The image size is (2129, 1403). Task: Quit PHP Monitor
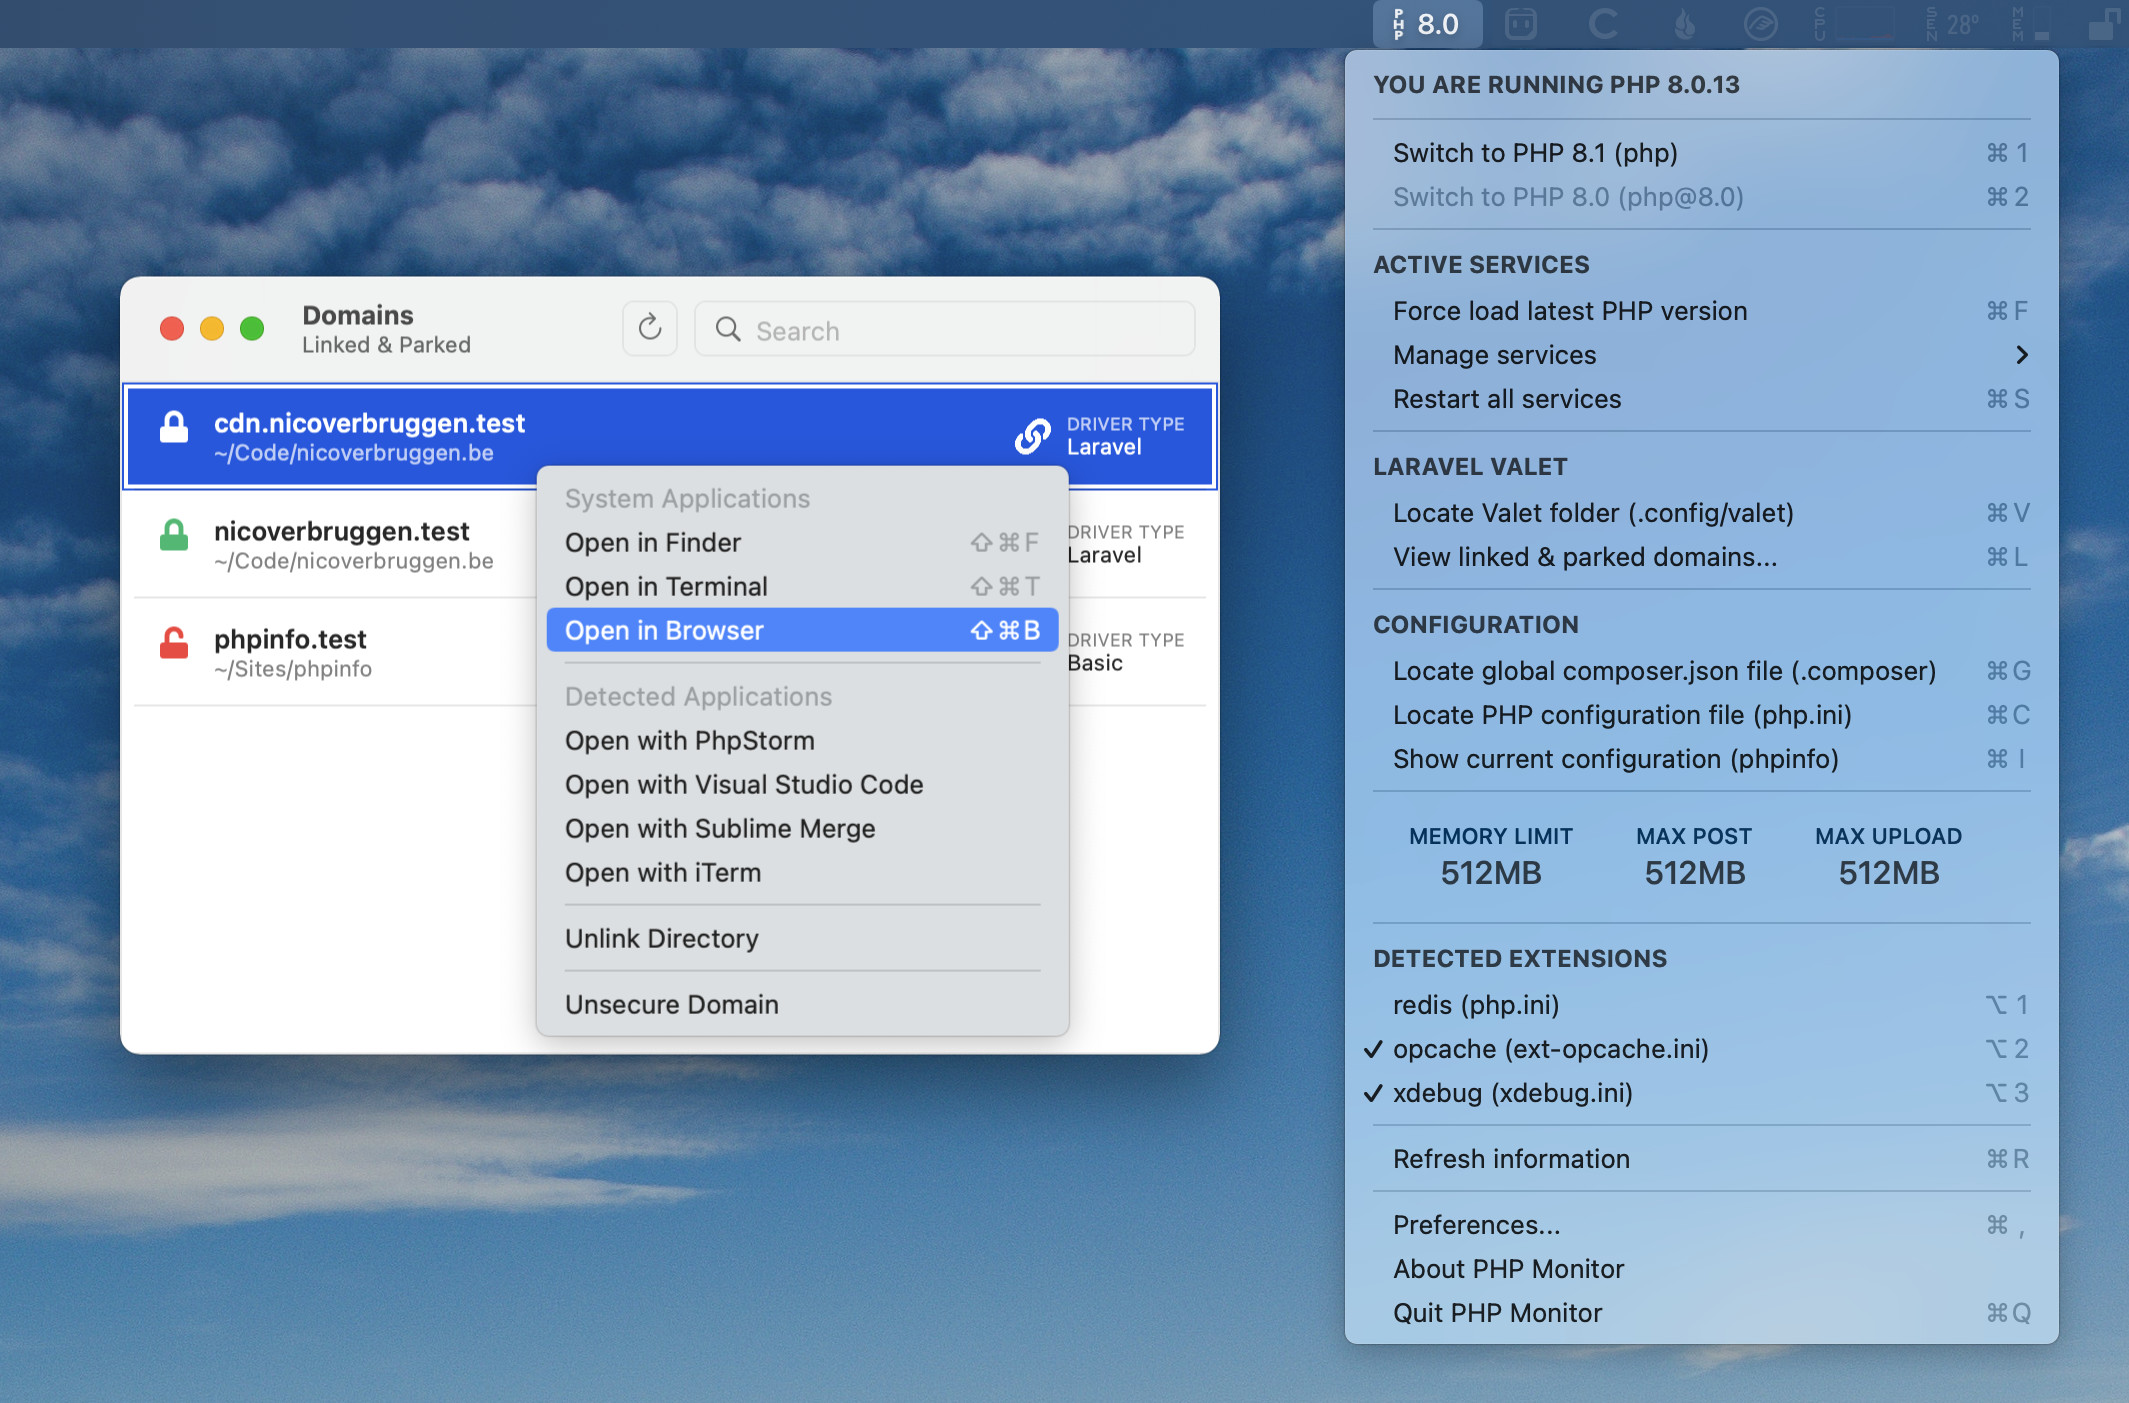click(1701, 1313)
